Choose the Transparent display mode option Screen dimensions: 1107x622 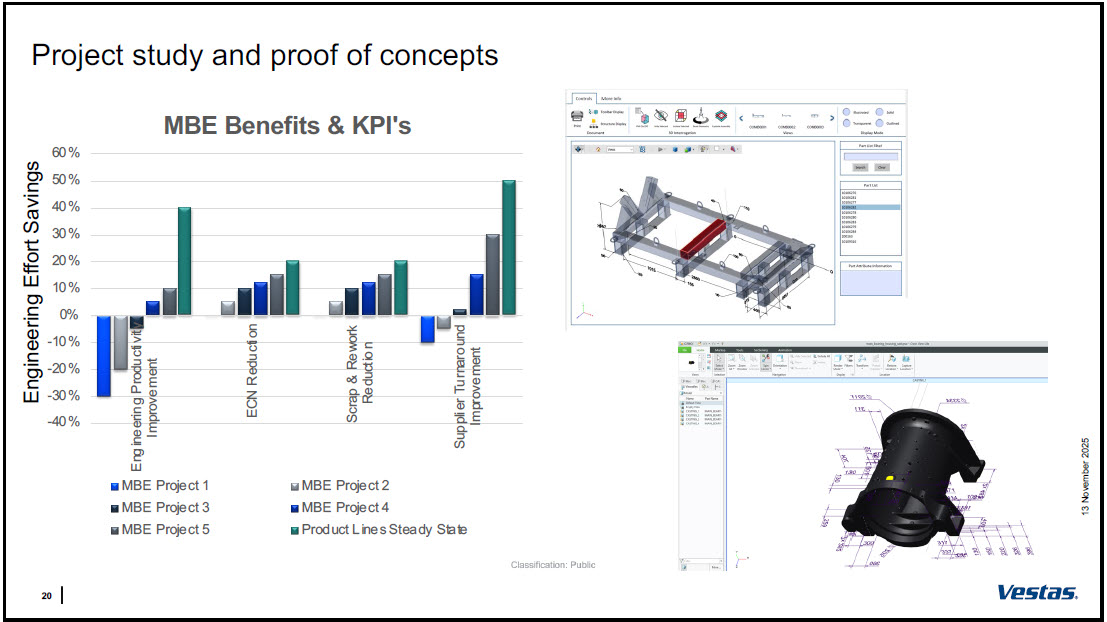click(x=846, y=124)
